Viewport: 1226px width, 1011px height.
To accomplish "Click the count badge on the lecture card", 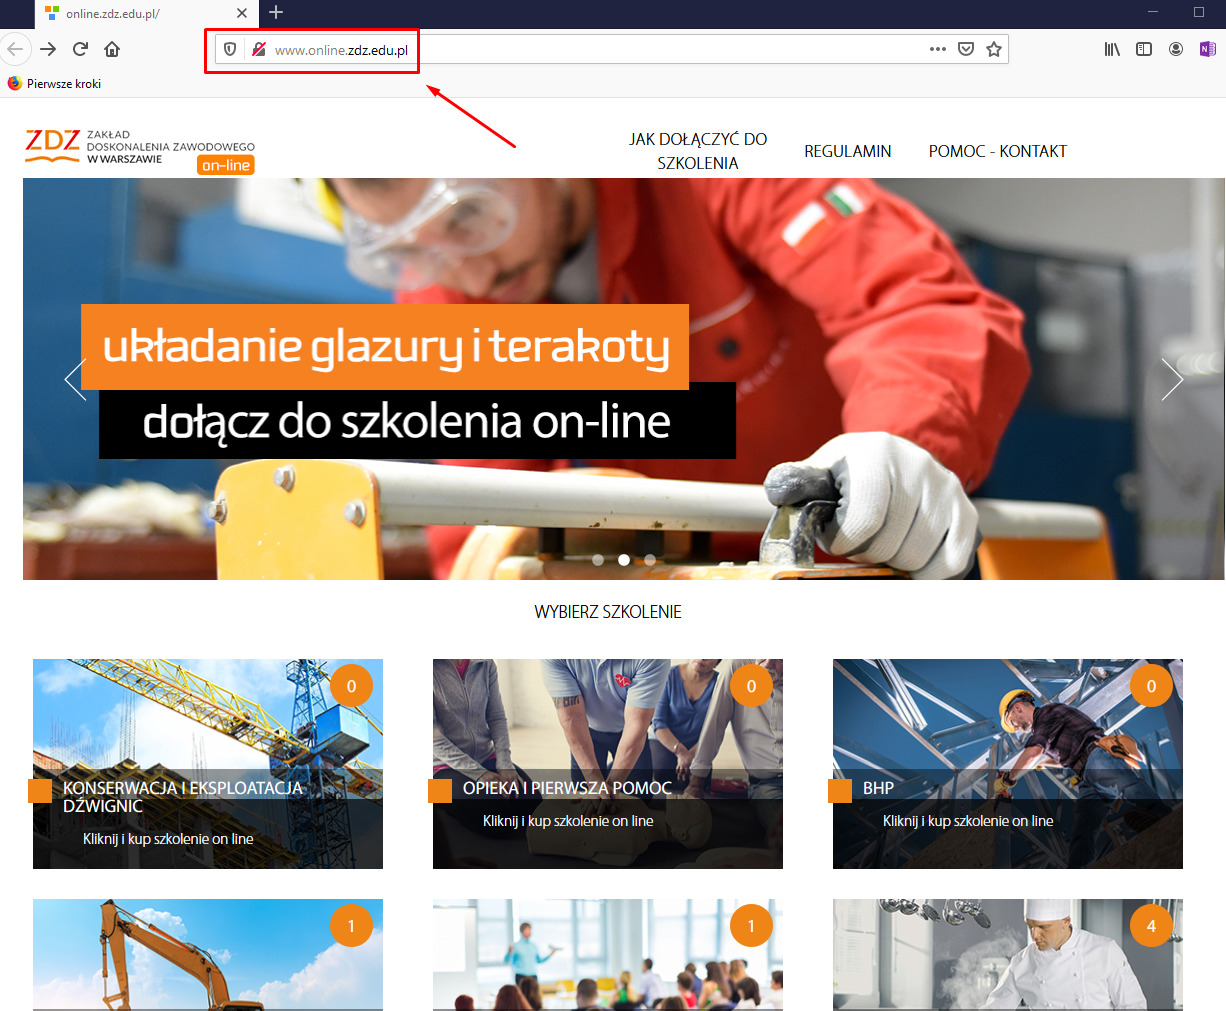I will click(x=751, y=926).
